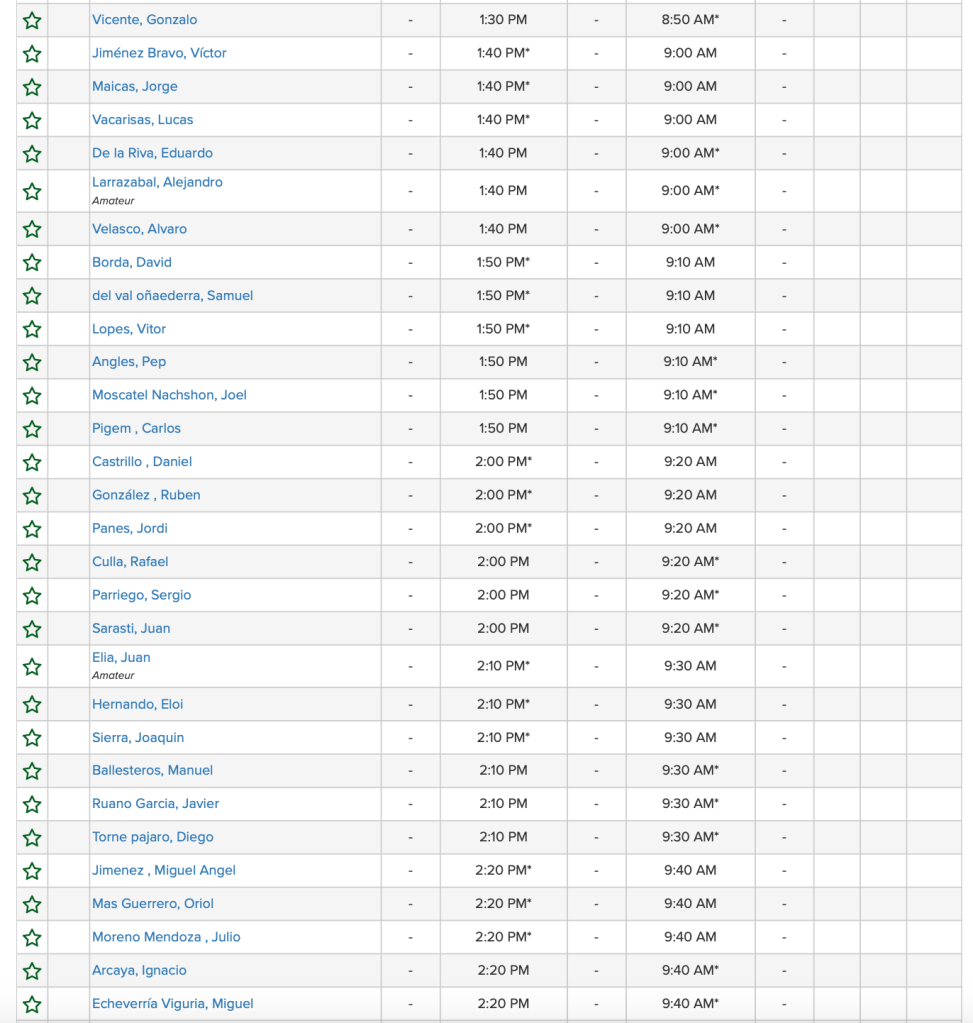Add Juan Elia to favorites
The width and height of the screenshot is (973, 1023).
[x=32, y=666]
